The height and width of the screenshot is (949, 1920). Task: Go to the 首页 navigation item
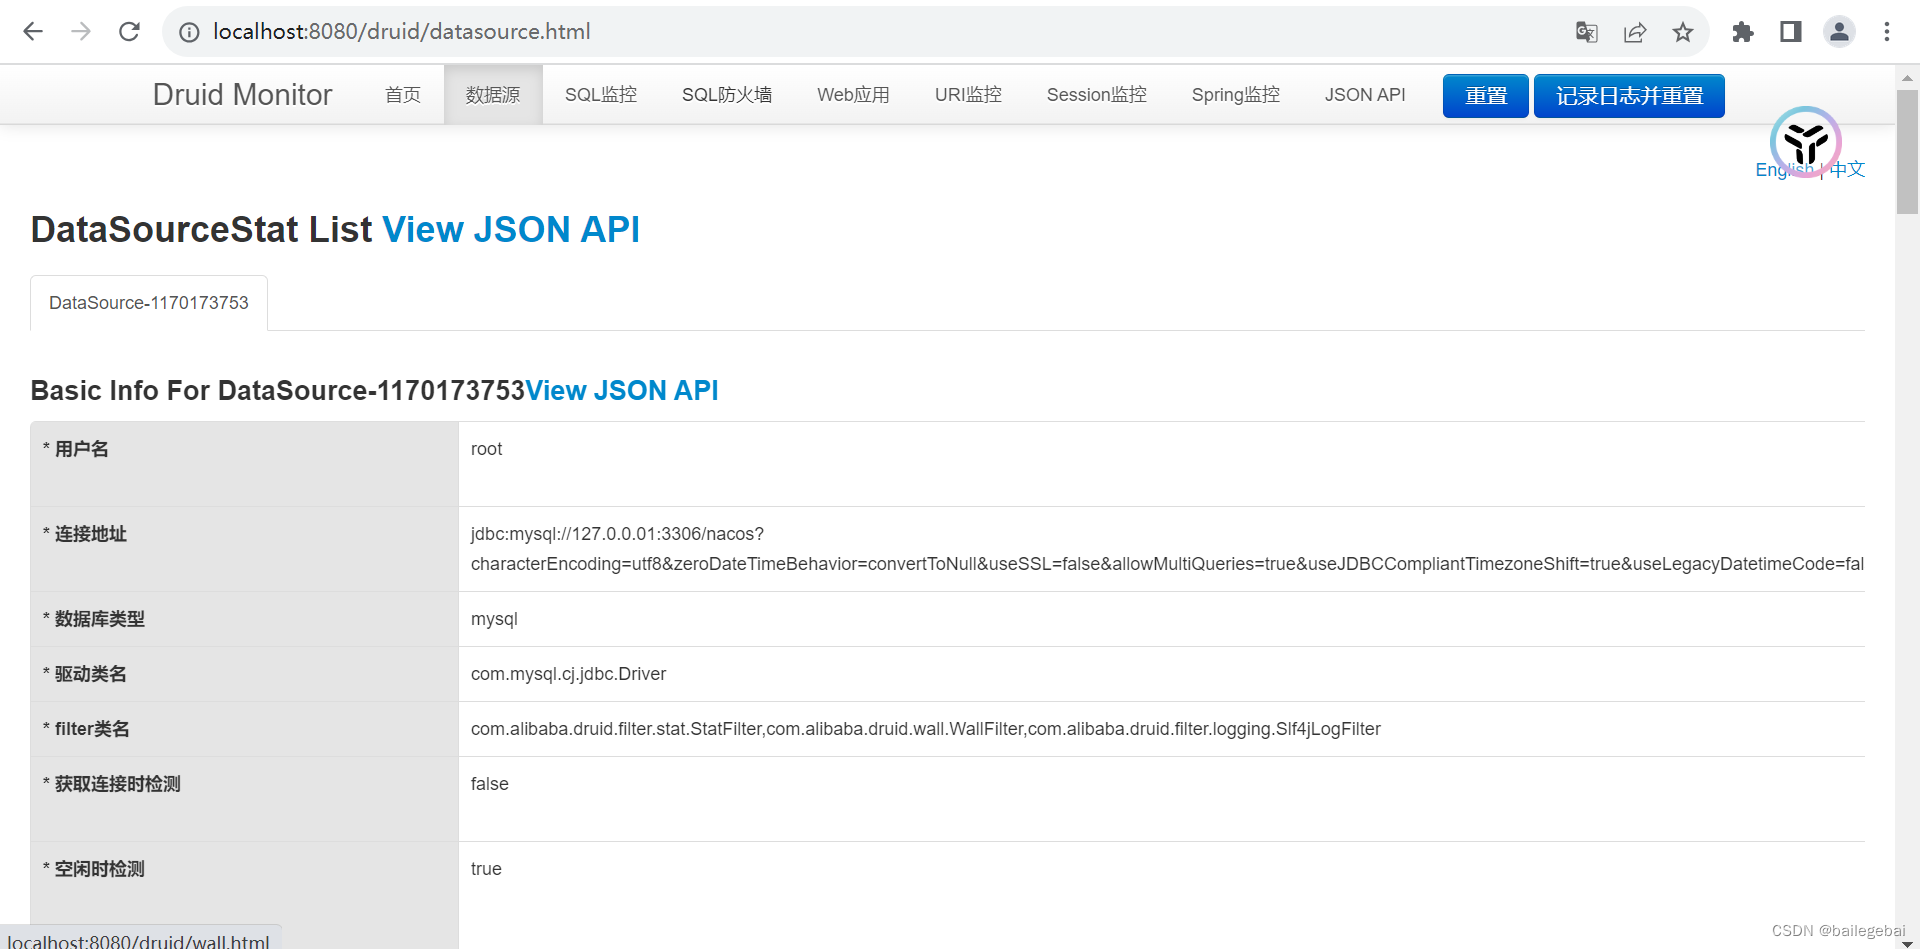(403, 94)
